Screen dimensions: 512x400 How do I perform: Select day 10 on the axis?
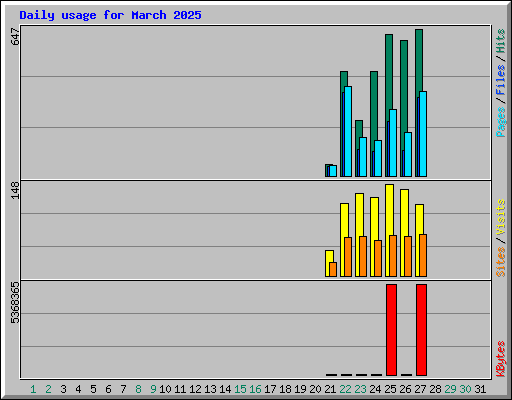(165, 389)
